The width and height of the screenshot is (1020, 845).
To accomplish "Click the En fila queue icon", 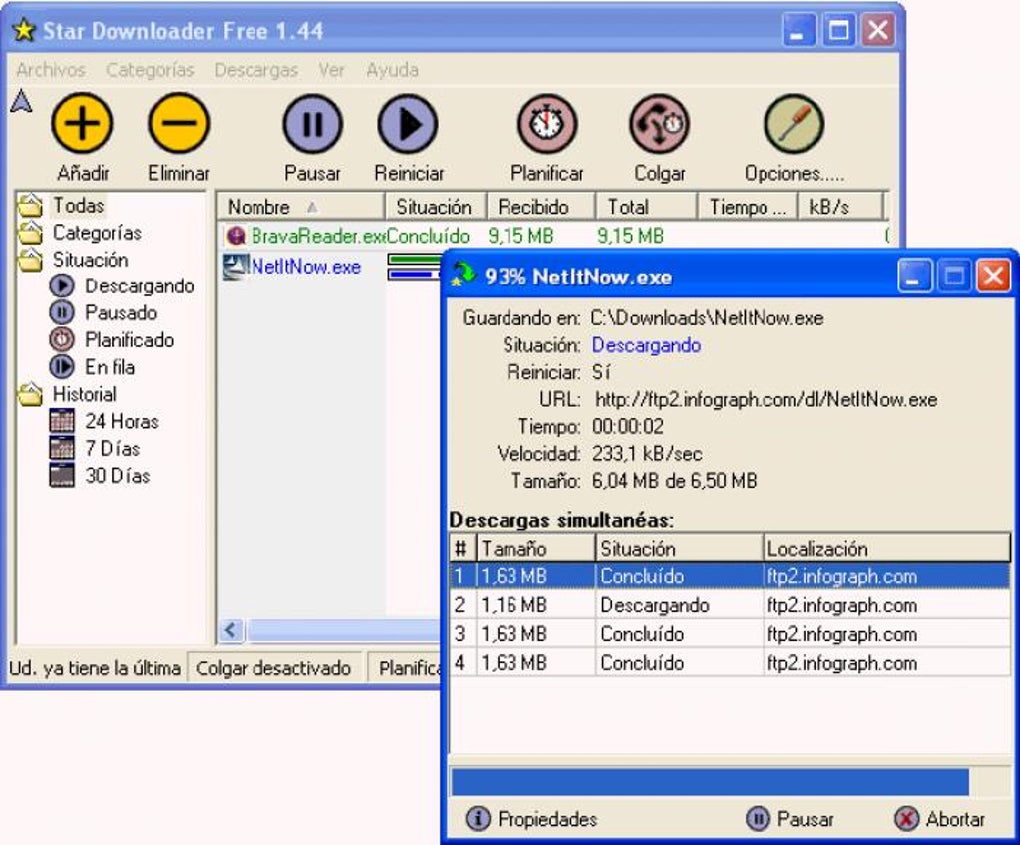I will point(62,367).
